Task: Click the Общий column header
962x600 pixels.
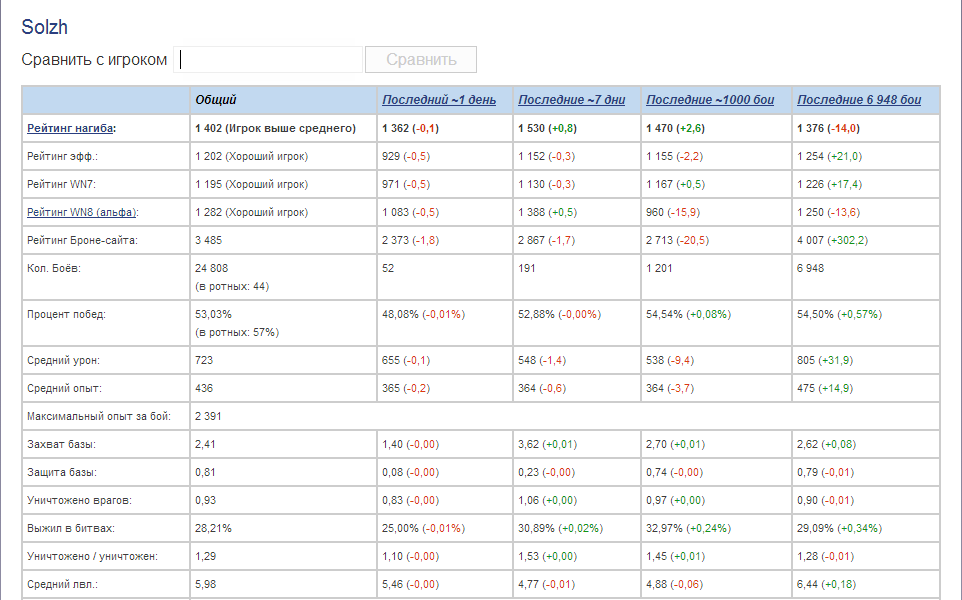Action: [216, 100]
